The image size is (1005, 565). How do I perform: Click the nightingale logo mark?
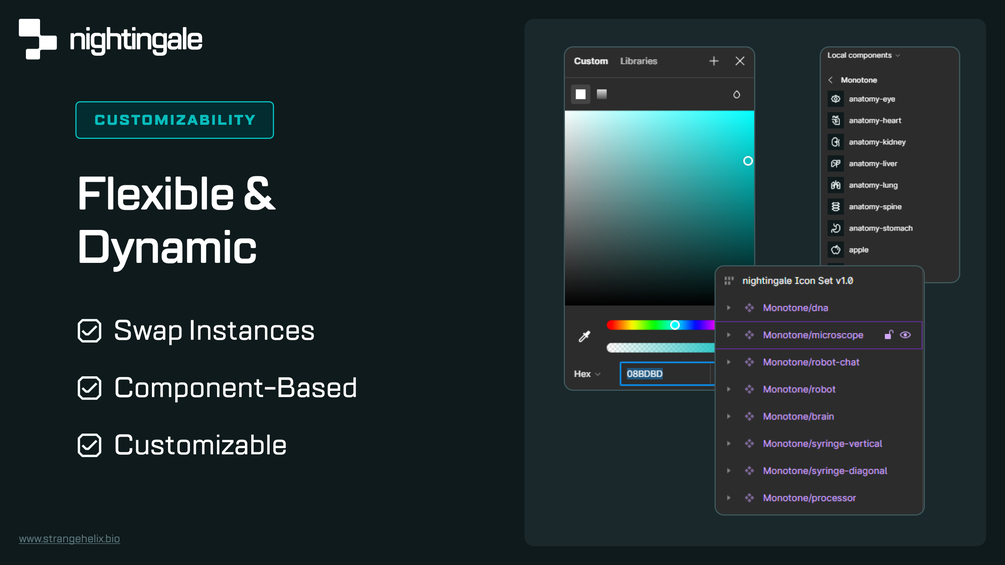click(x=38, y=39)
